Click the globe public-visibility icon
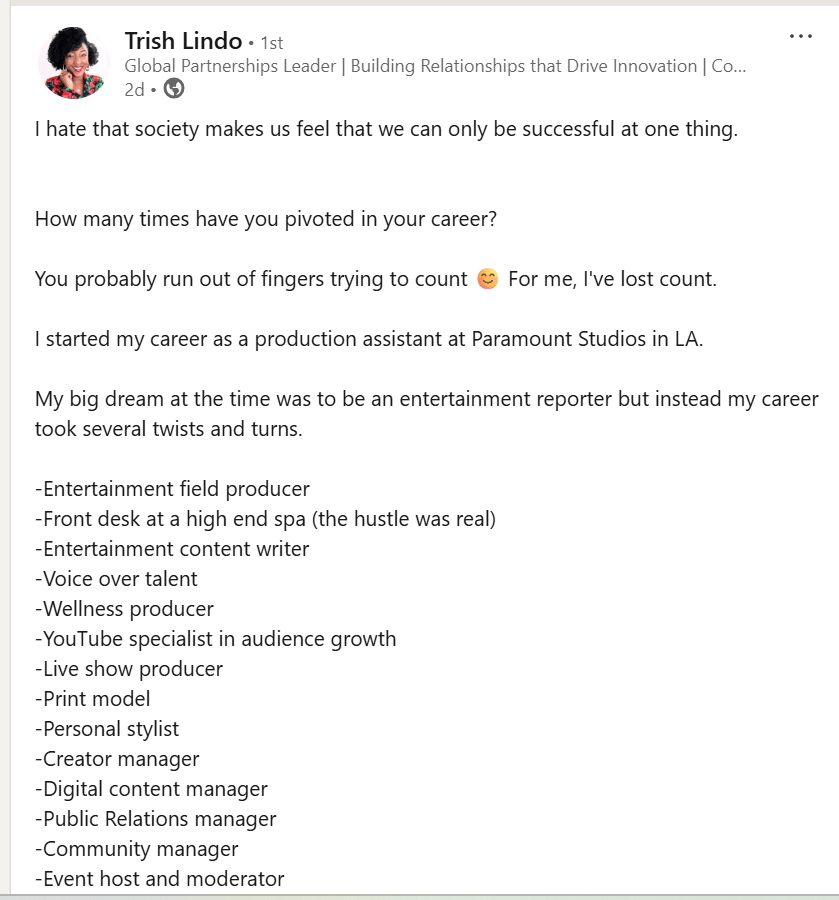 (x=174, y=89)
